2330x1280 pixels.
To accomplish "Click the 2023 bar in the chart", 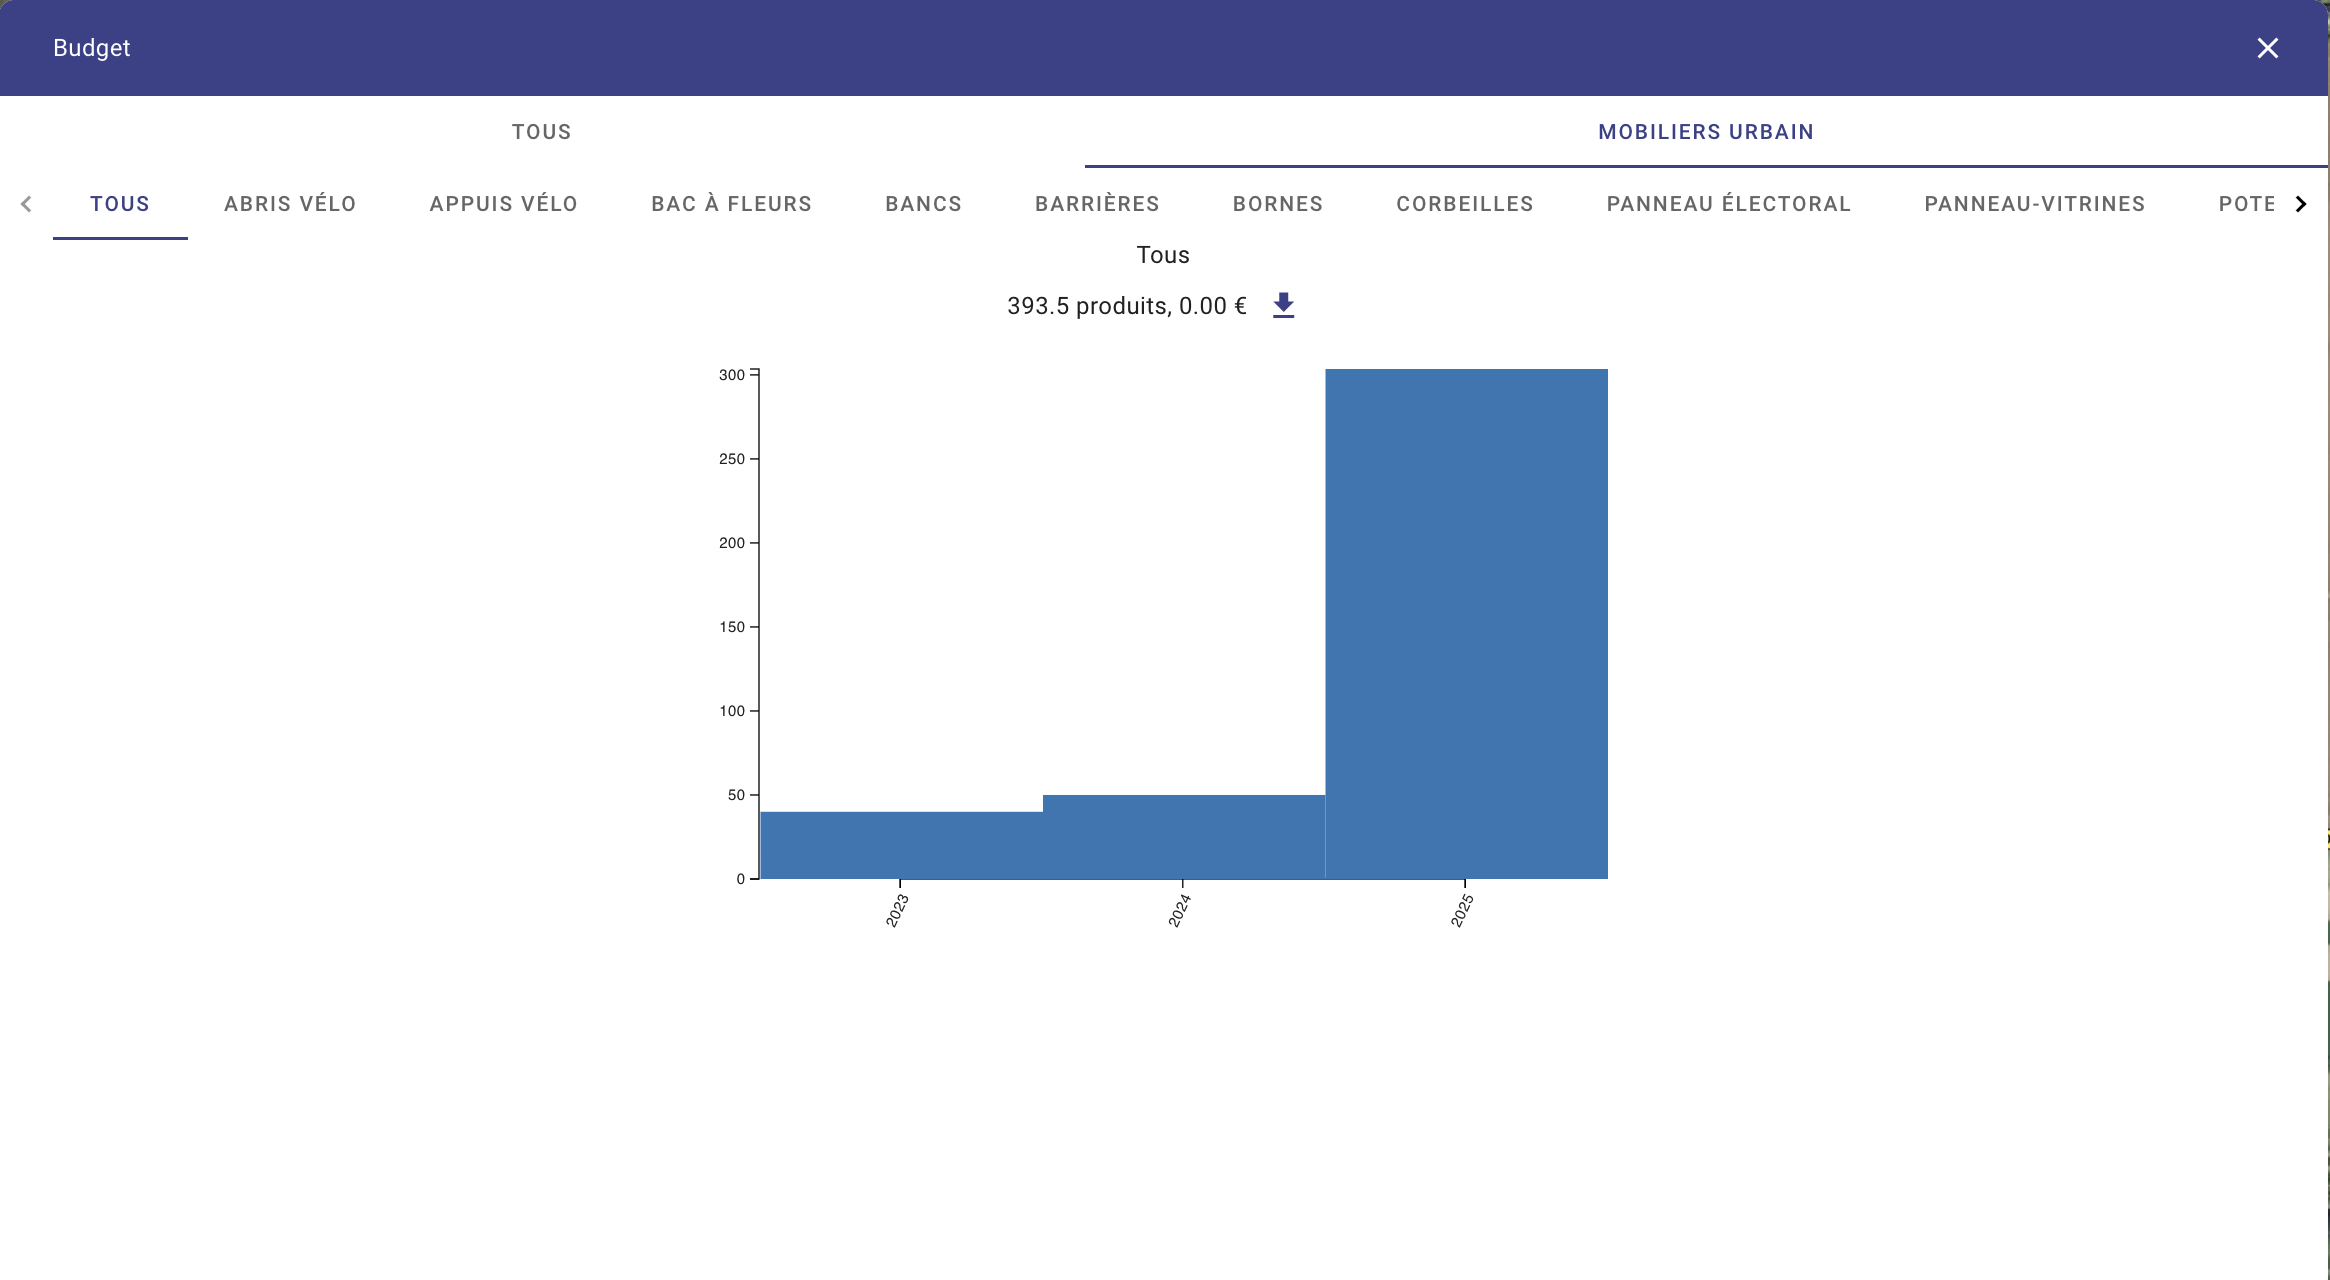I will point(901,845).
